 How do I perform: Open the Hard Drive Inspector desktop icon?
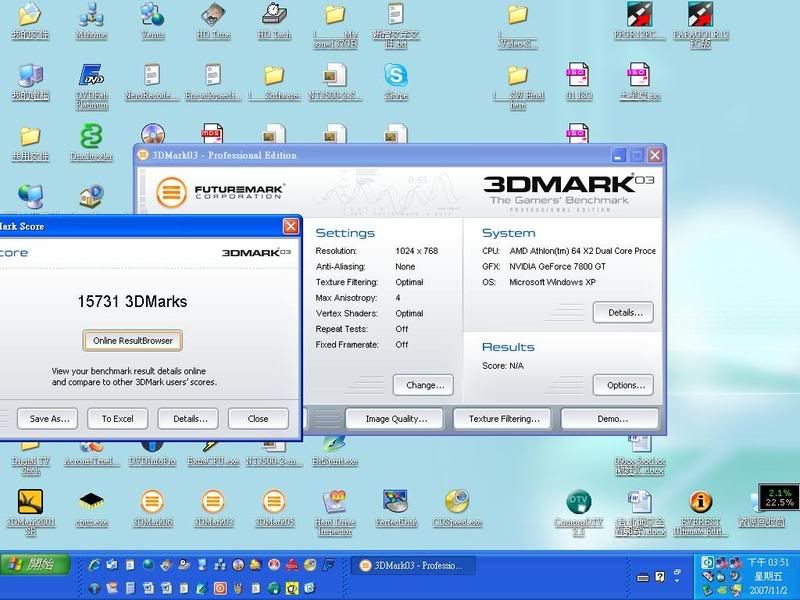pyautogui.click(x=335, y=511)
